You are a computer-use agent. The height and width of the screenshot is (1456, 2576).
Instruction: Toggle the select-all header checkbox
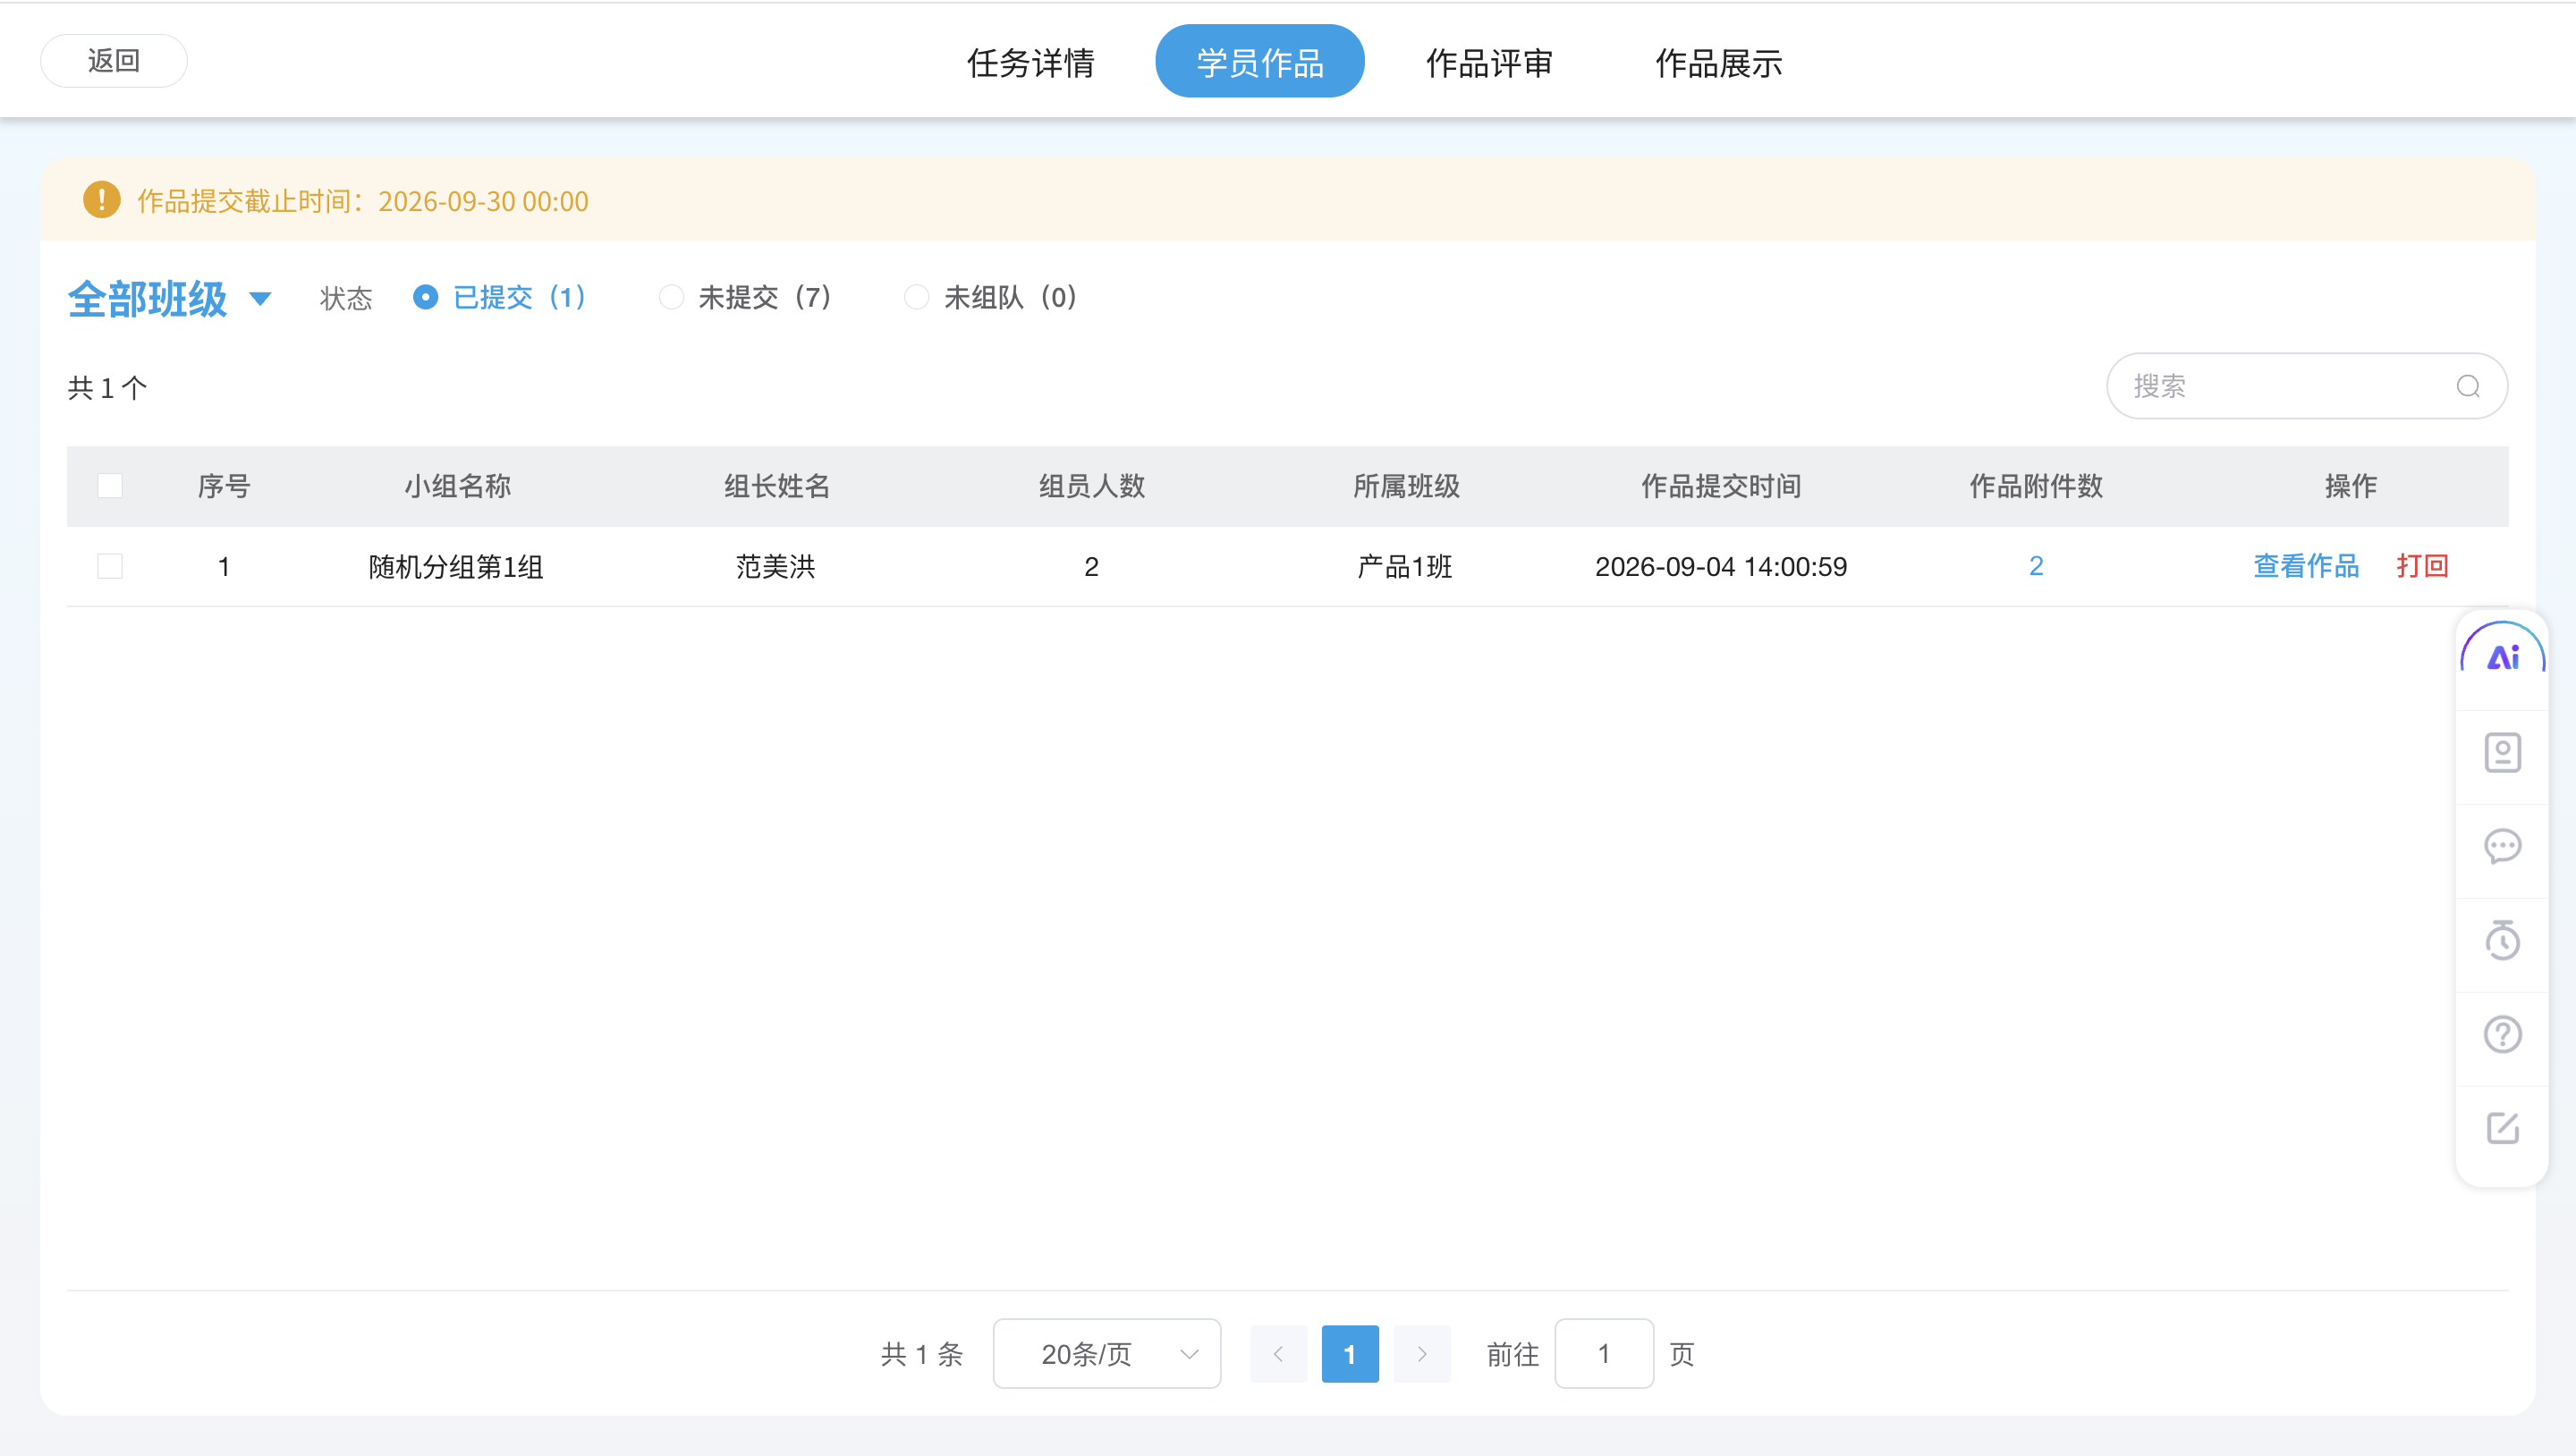coord(110,486)
